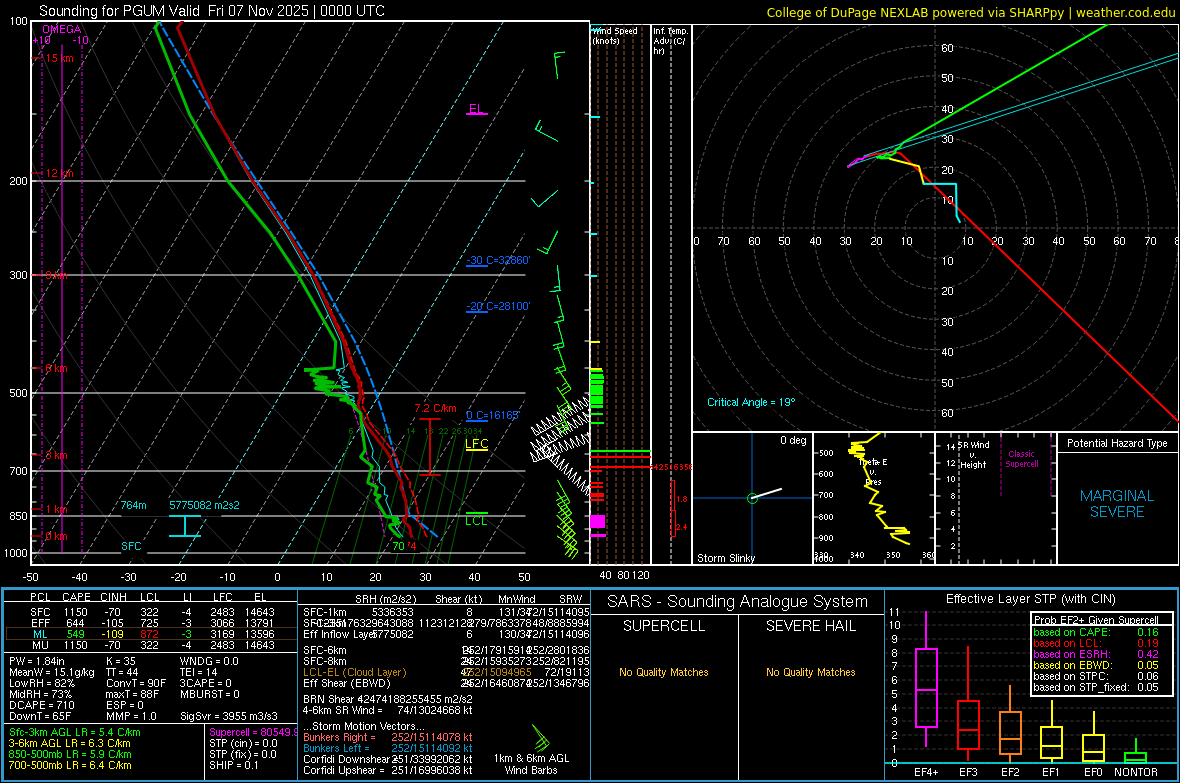The height and width of the screenshot is (783, 1180).
Task: Click the 'based on ESRH' probability row
Action: point(1096,654)
